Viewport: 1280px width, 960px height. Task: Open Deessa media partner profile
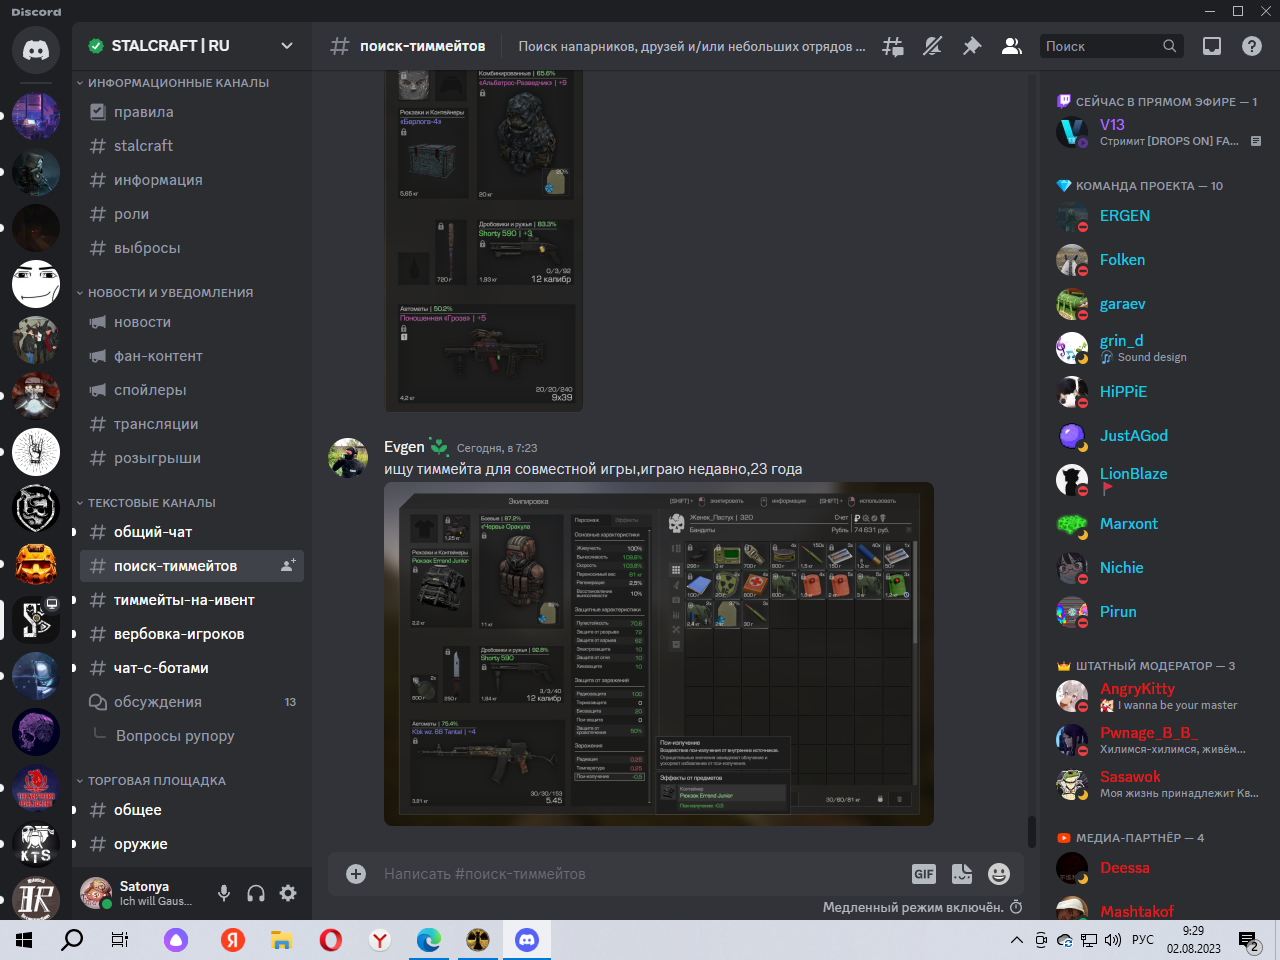coord(1160,868)
